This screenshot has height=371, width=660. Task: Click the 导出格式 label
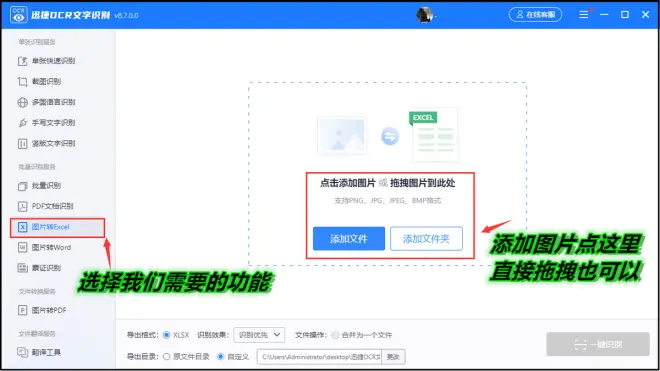(142, 335)
